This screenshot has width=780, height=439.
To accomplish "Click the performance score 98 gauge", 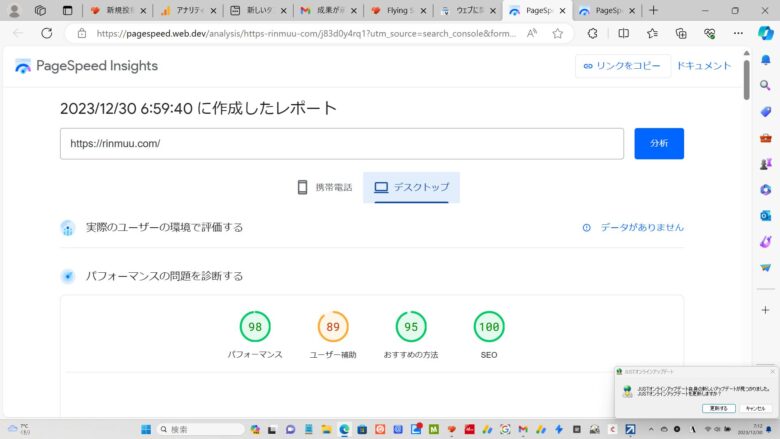I will pos(255,326).
